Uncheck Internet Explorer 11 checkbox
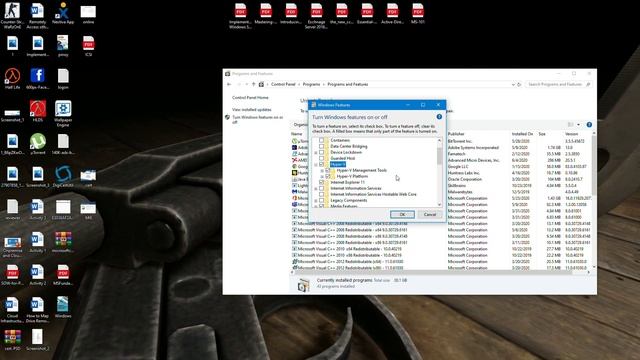Viewport: 640px width, 360px height. coord(322,182)
